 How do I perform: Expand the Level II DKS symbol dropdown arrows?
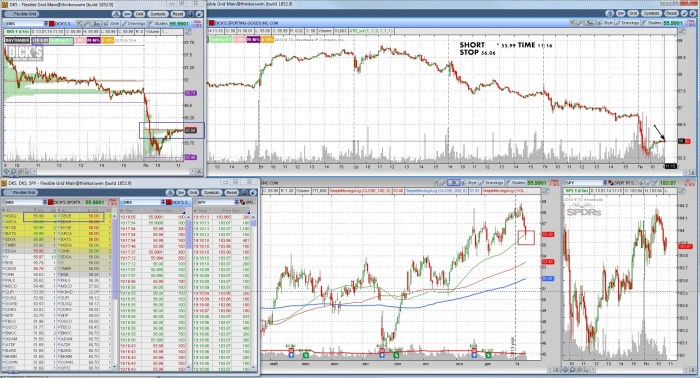[x=45, y=202]
